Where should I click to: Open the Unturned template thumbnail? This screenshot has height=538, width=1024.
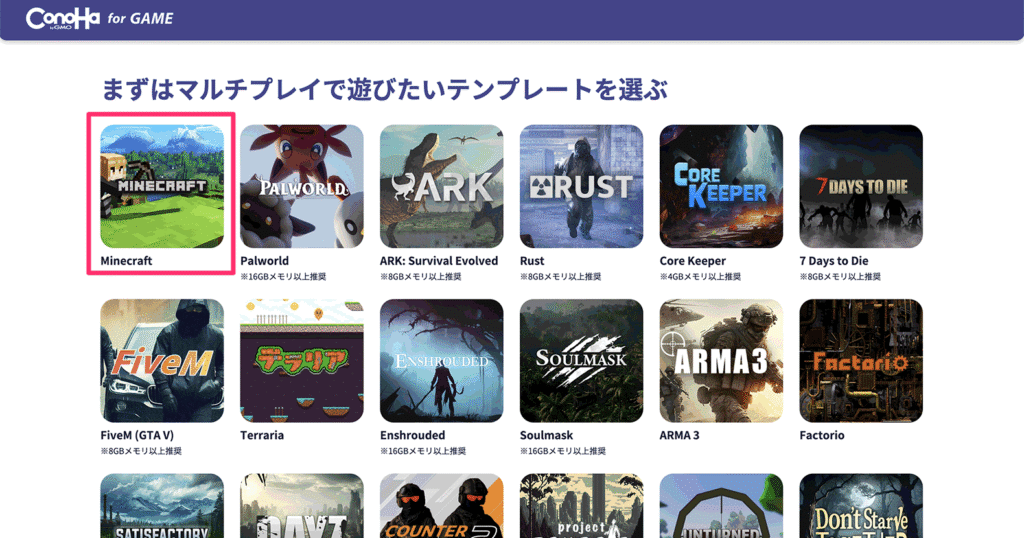721,506
